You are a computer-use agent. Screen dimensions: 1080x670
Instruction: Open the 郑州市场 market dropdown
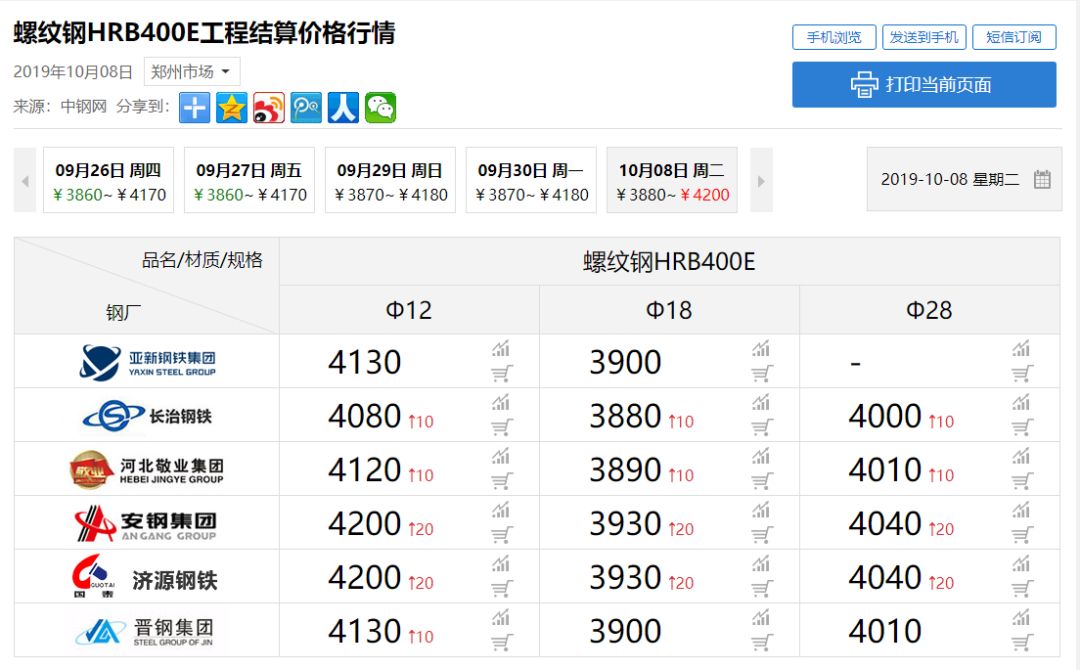click(x=191, y=72)
